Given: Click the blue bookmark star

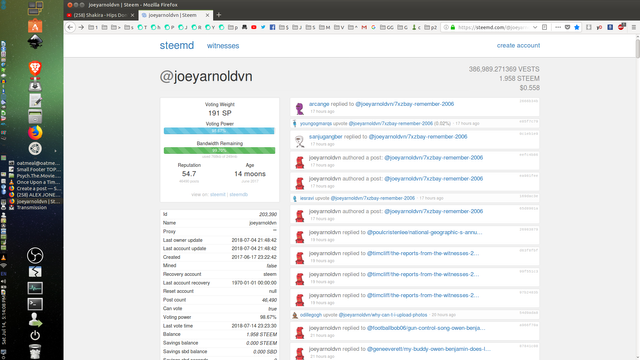Looking at the screenshot, I should coord(577,27).
